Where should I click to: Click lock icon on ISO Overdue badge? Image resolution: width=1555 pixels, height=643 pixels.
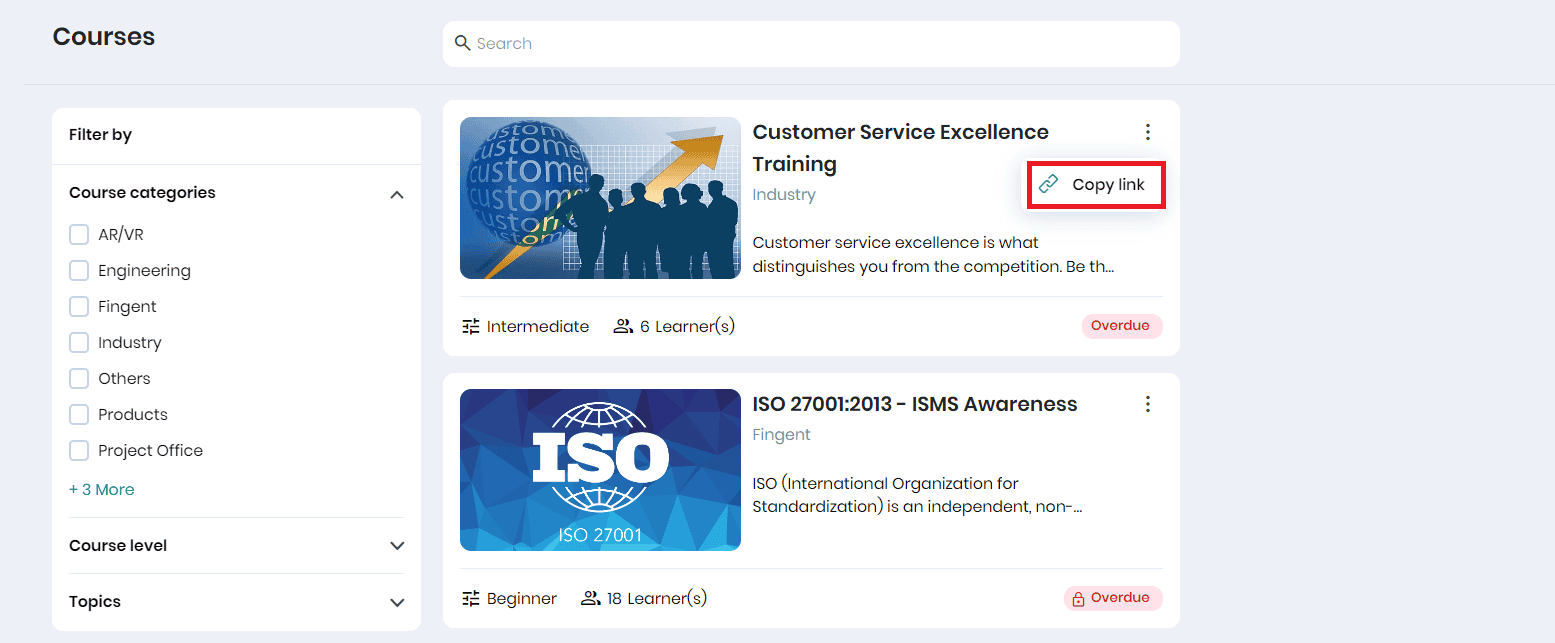tap(1078, 599)
